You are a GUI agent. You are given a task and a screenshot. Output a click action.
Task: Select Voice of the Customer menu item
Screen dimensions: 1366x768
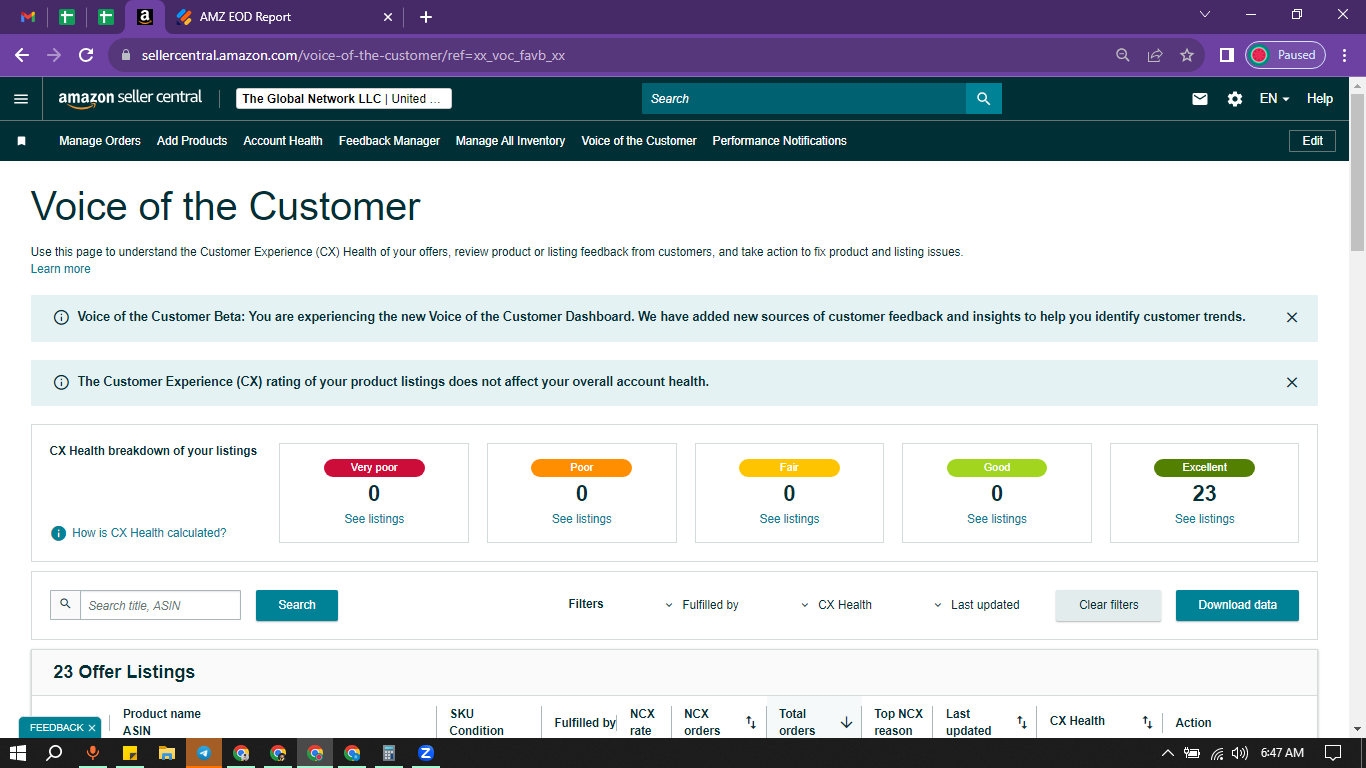pos(639,141)
